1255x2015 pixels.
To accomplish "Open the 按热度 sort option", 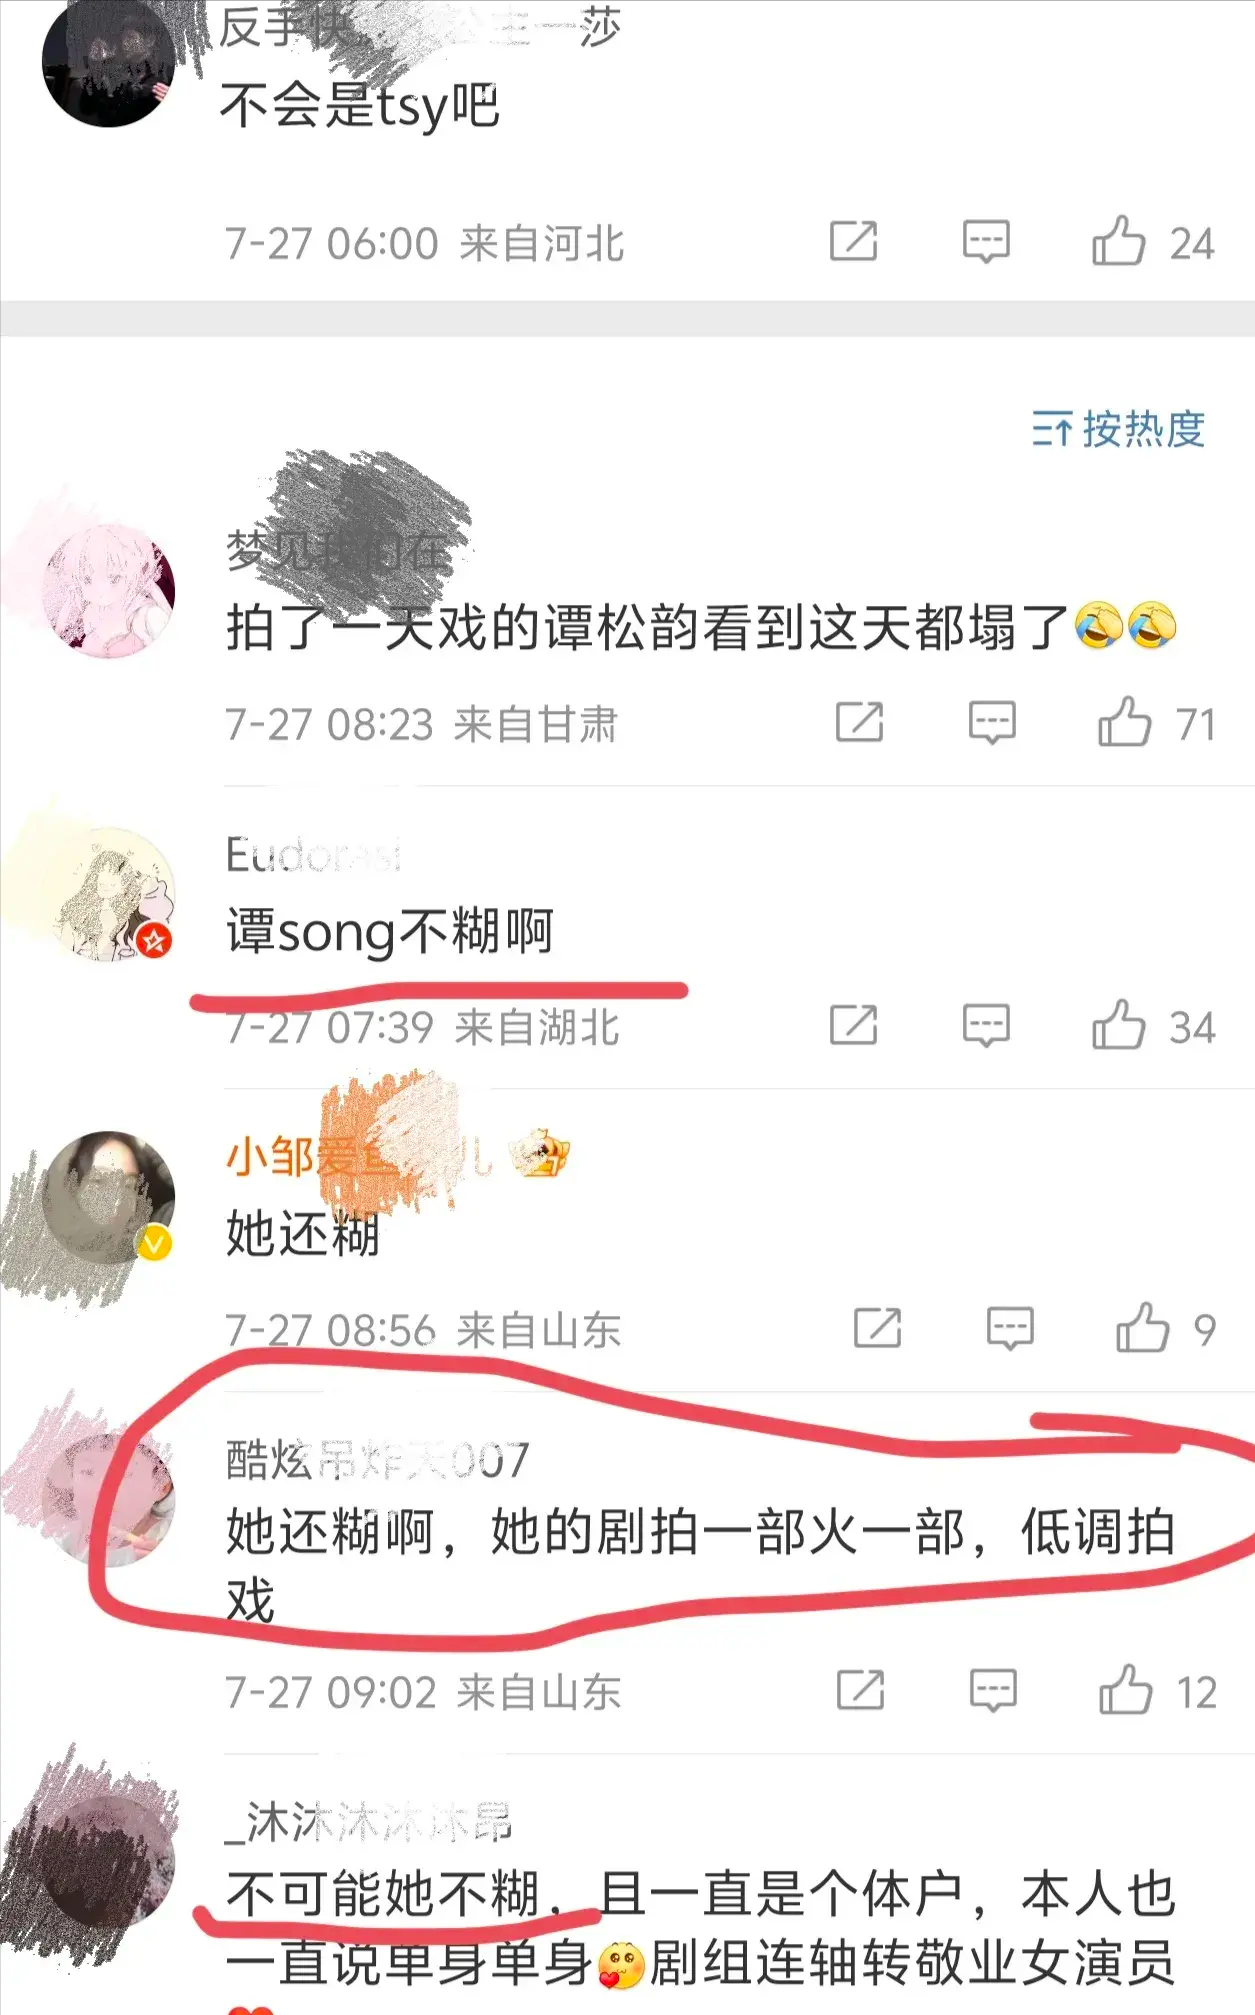I will pyautogui.click(x=1118, y=430).
